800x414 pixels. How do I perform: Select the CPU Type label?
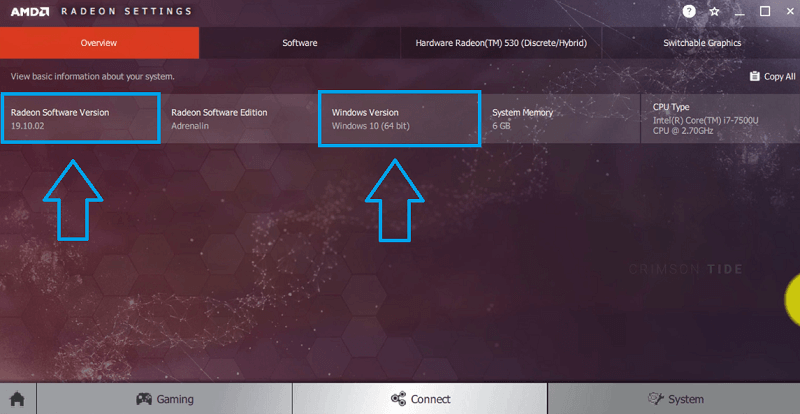[x=671, y=107]
